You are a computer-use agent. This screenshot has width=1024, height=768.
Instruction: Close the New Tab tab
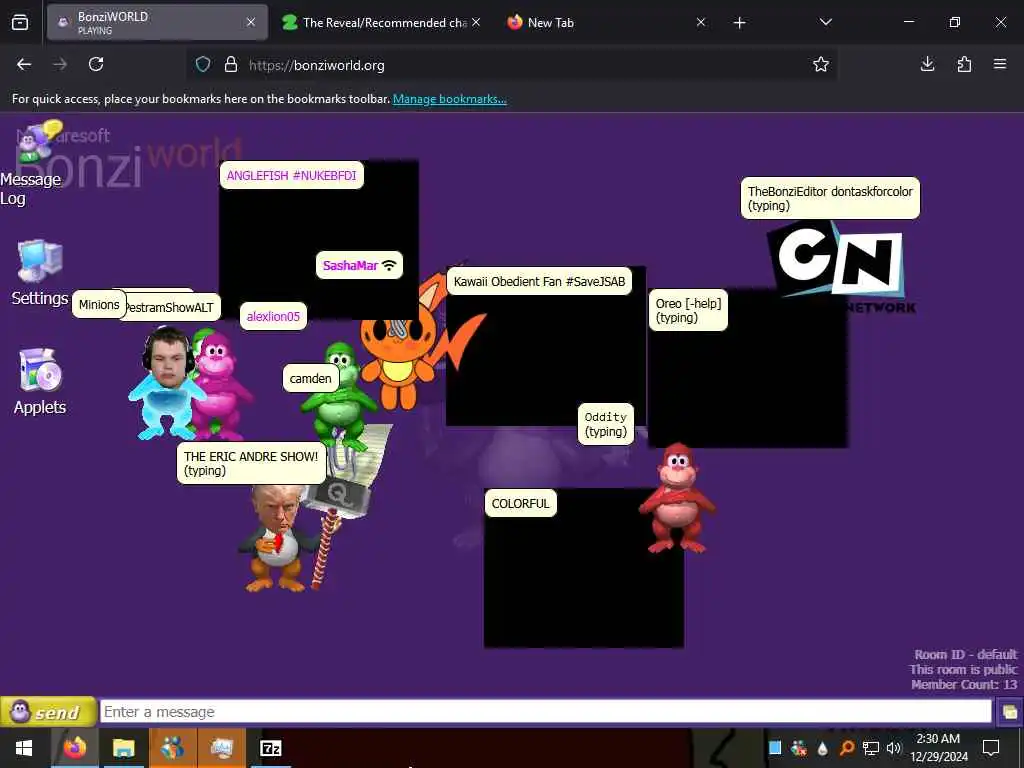pos(701,22)
